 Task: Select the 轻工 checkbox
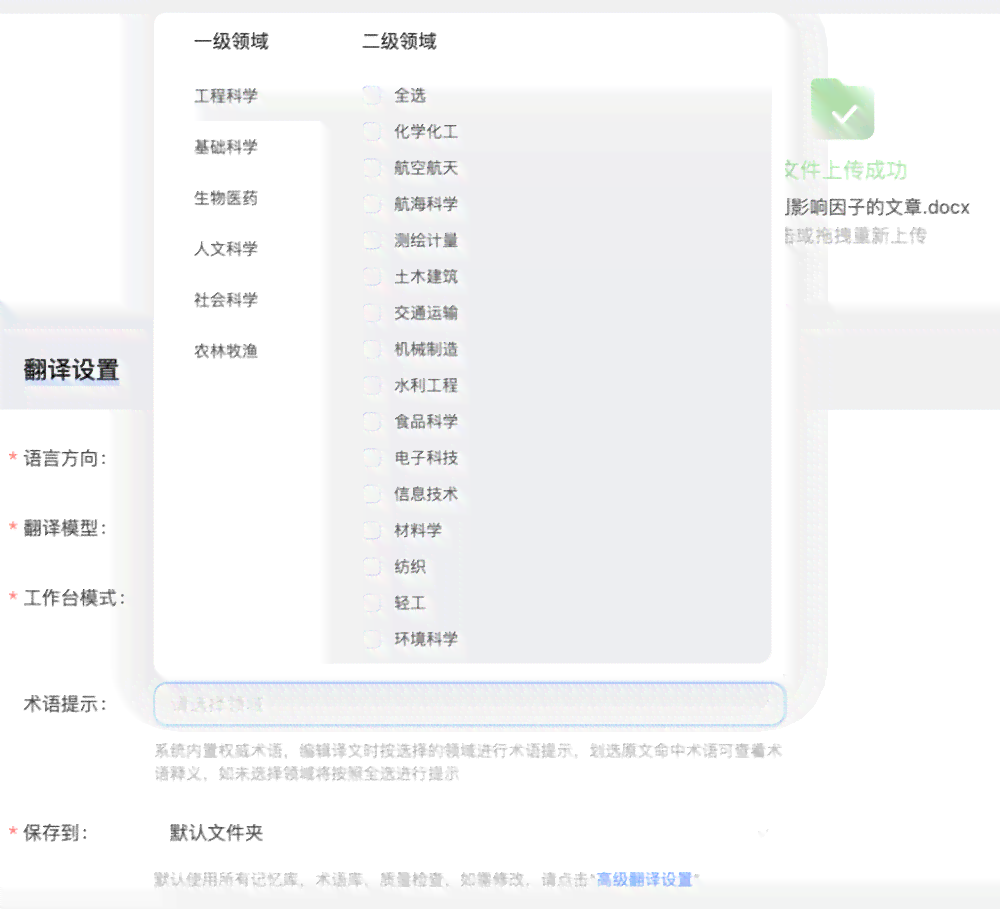[x=372, y=603]
